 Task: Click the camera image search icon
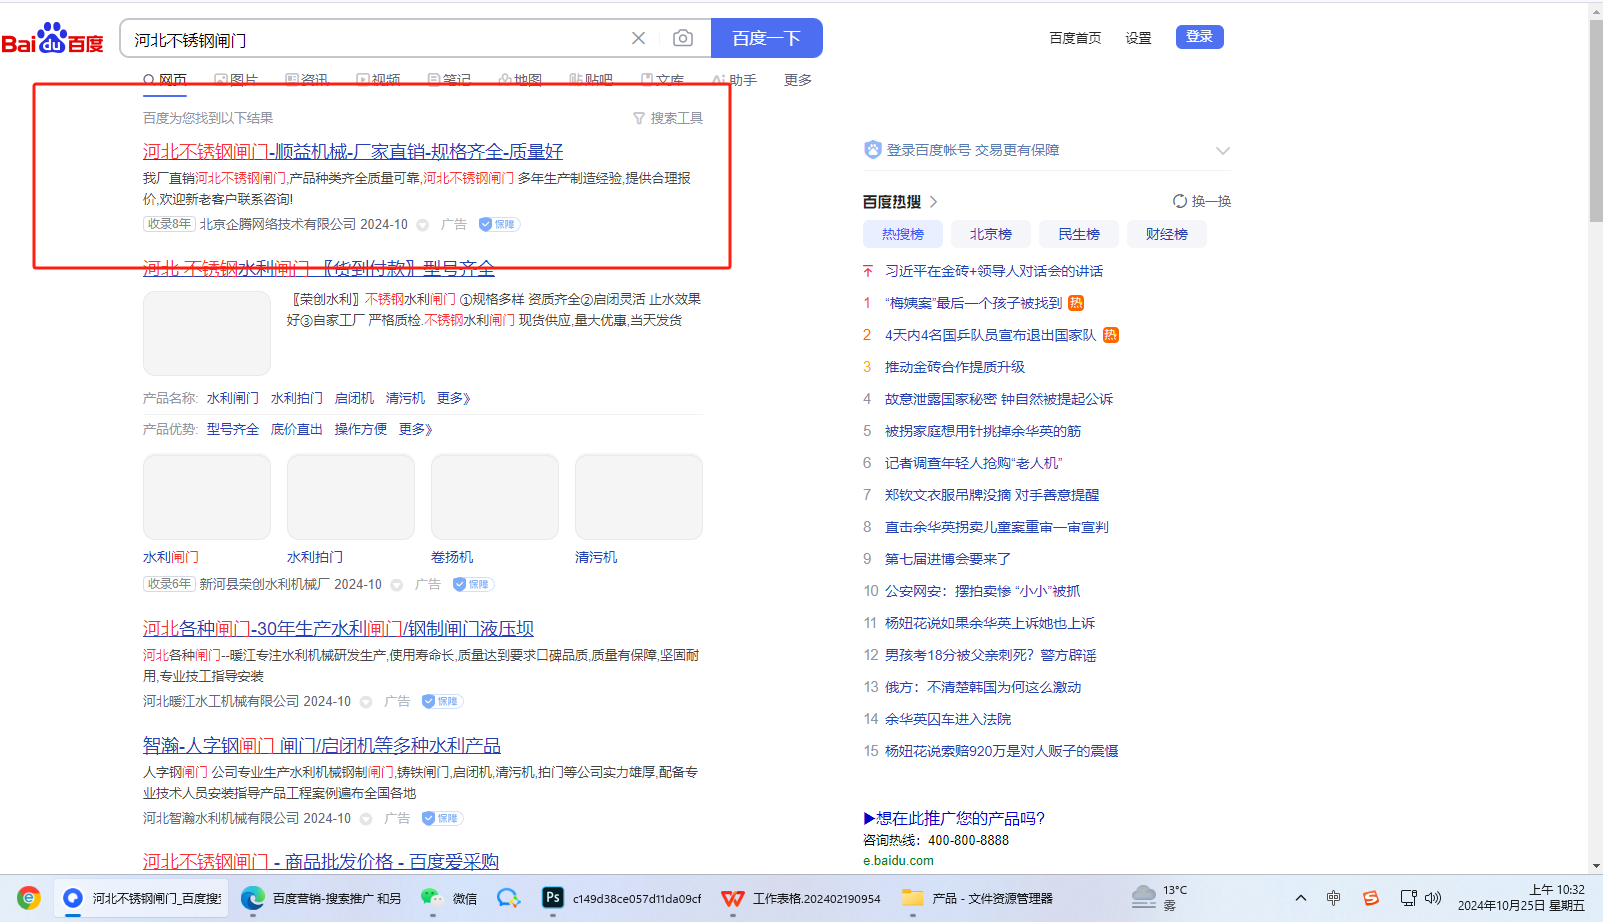click(683, 38)
